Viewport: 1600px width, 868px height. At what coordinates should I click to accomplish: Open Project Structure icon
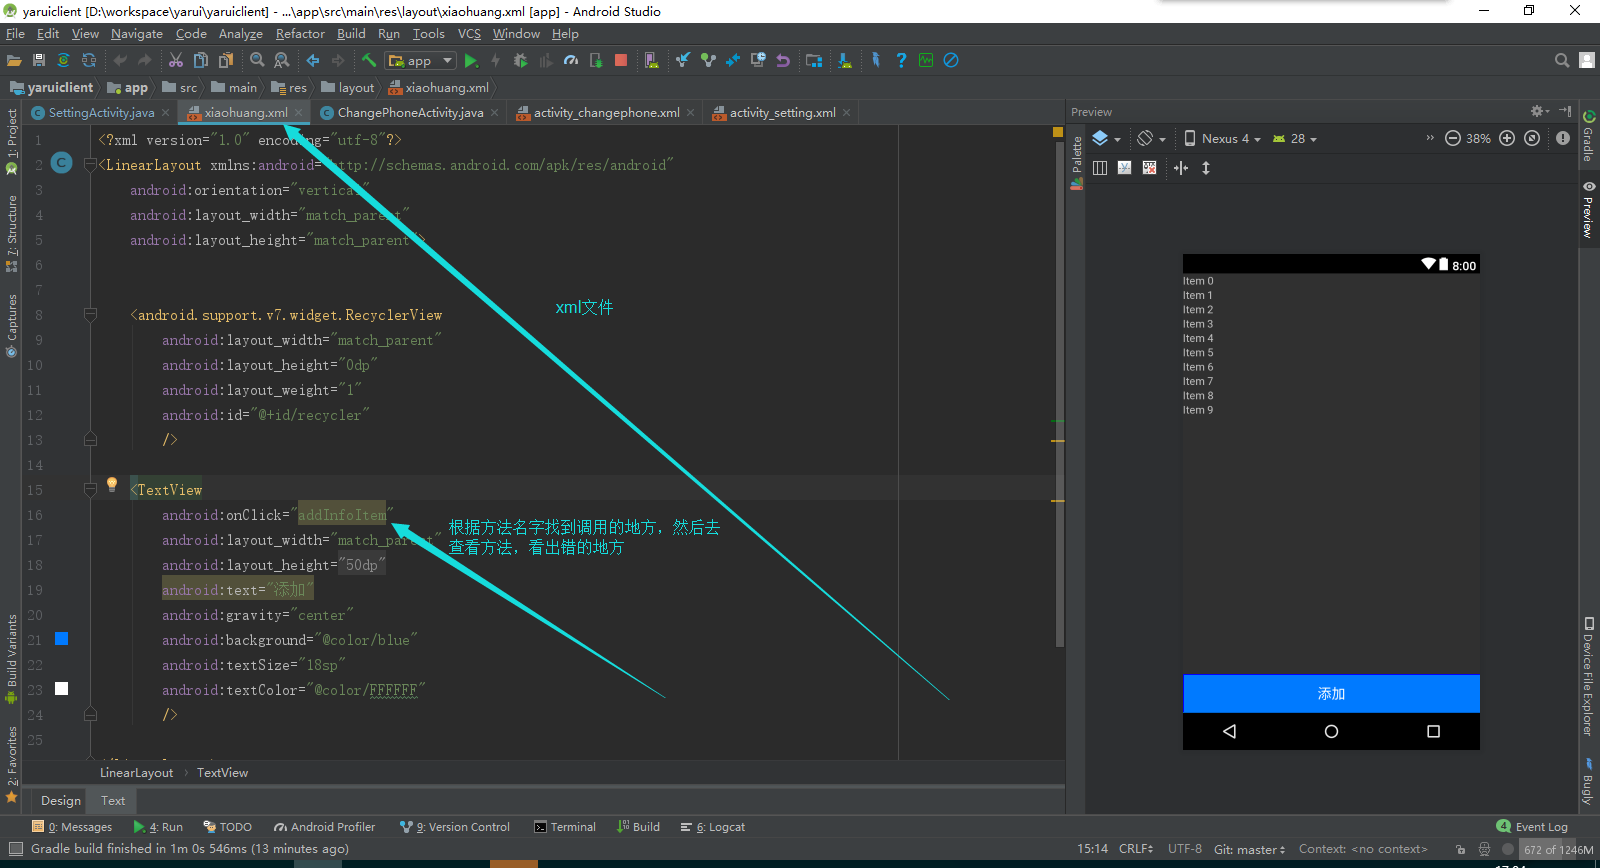[x=814, y=60]
